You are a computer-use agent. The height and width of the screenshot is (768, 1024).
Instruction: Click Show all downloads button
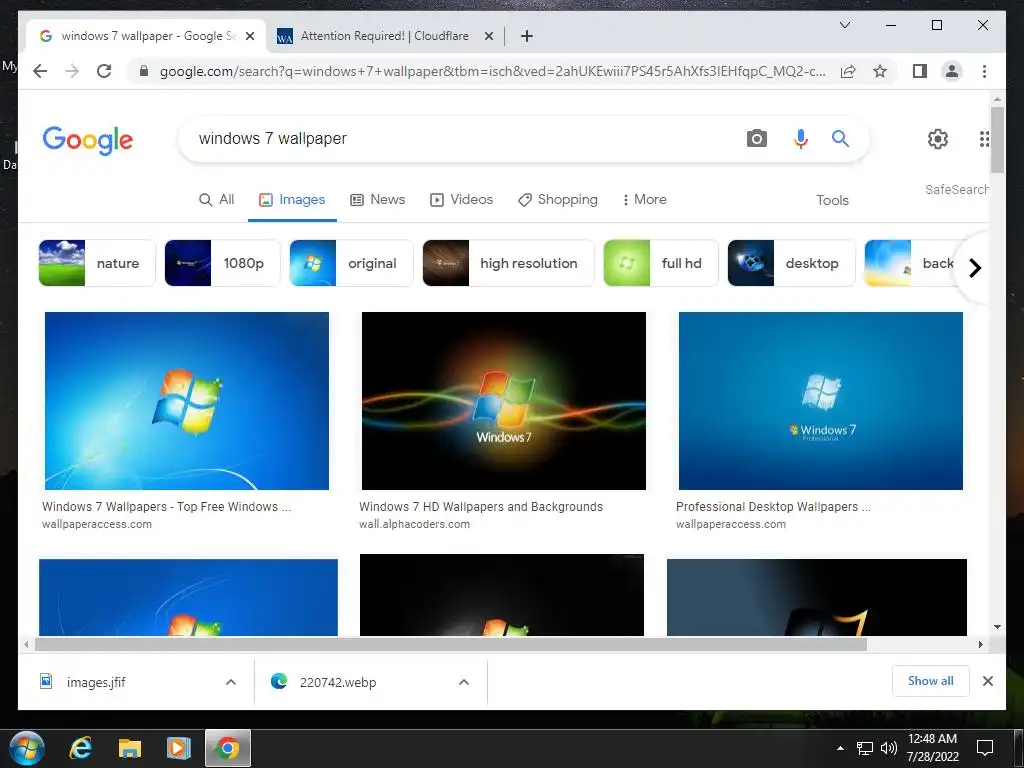click(931, 681)
